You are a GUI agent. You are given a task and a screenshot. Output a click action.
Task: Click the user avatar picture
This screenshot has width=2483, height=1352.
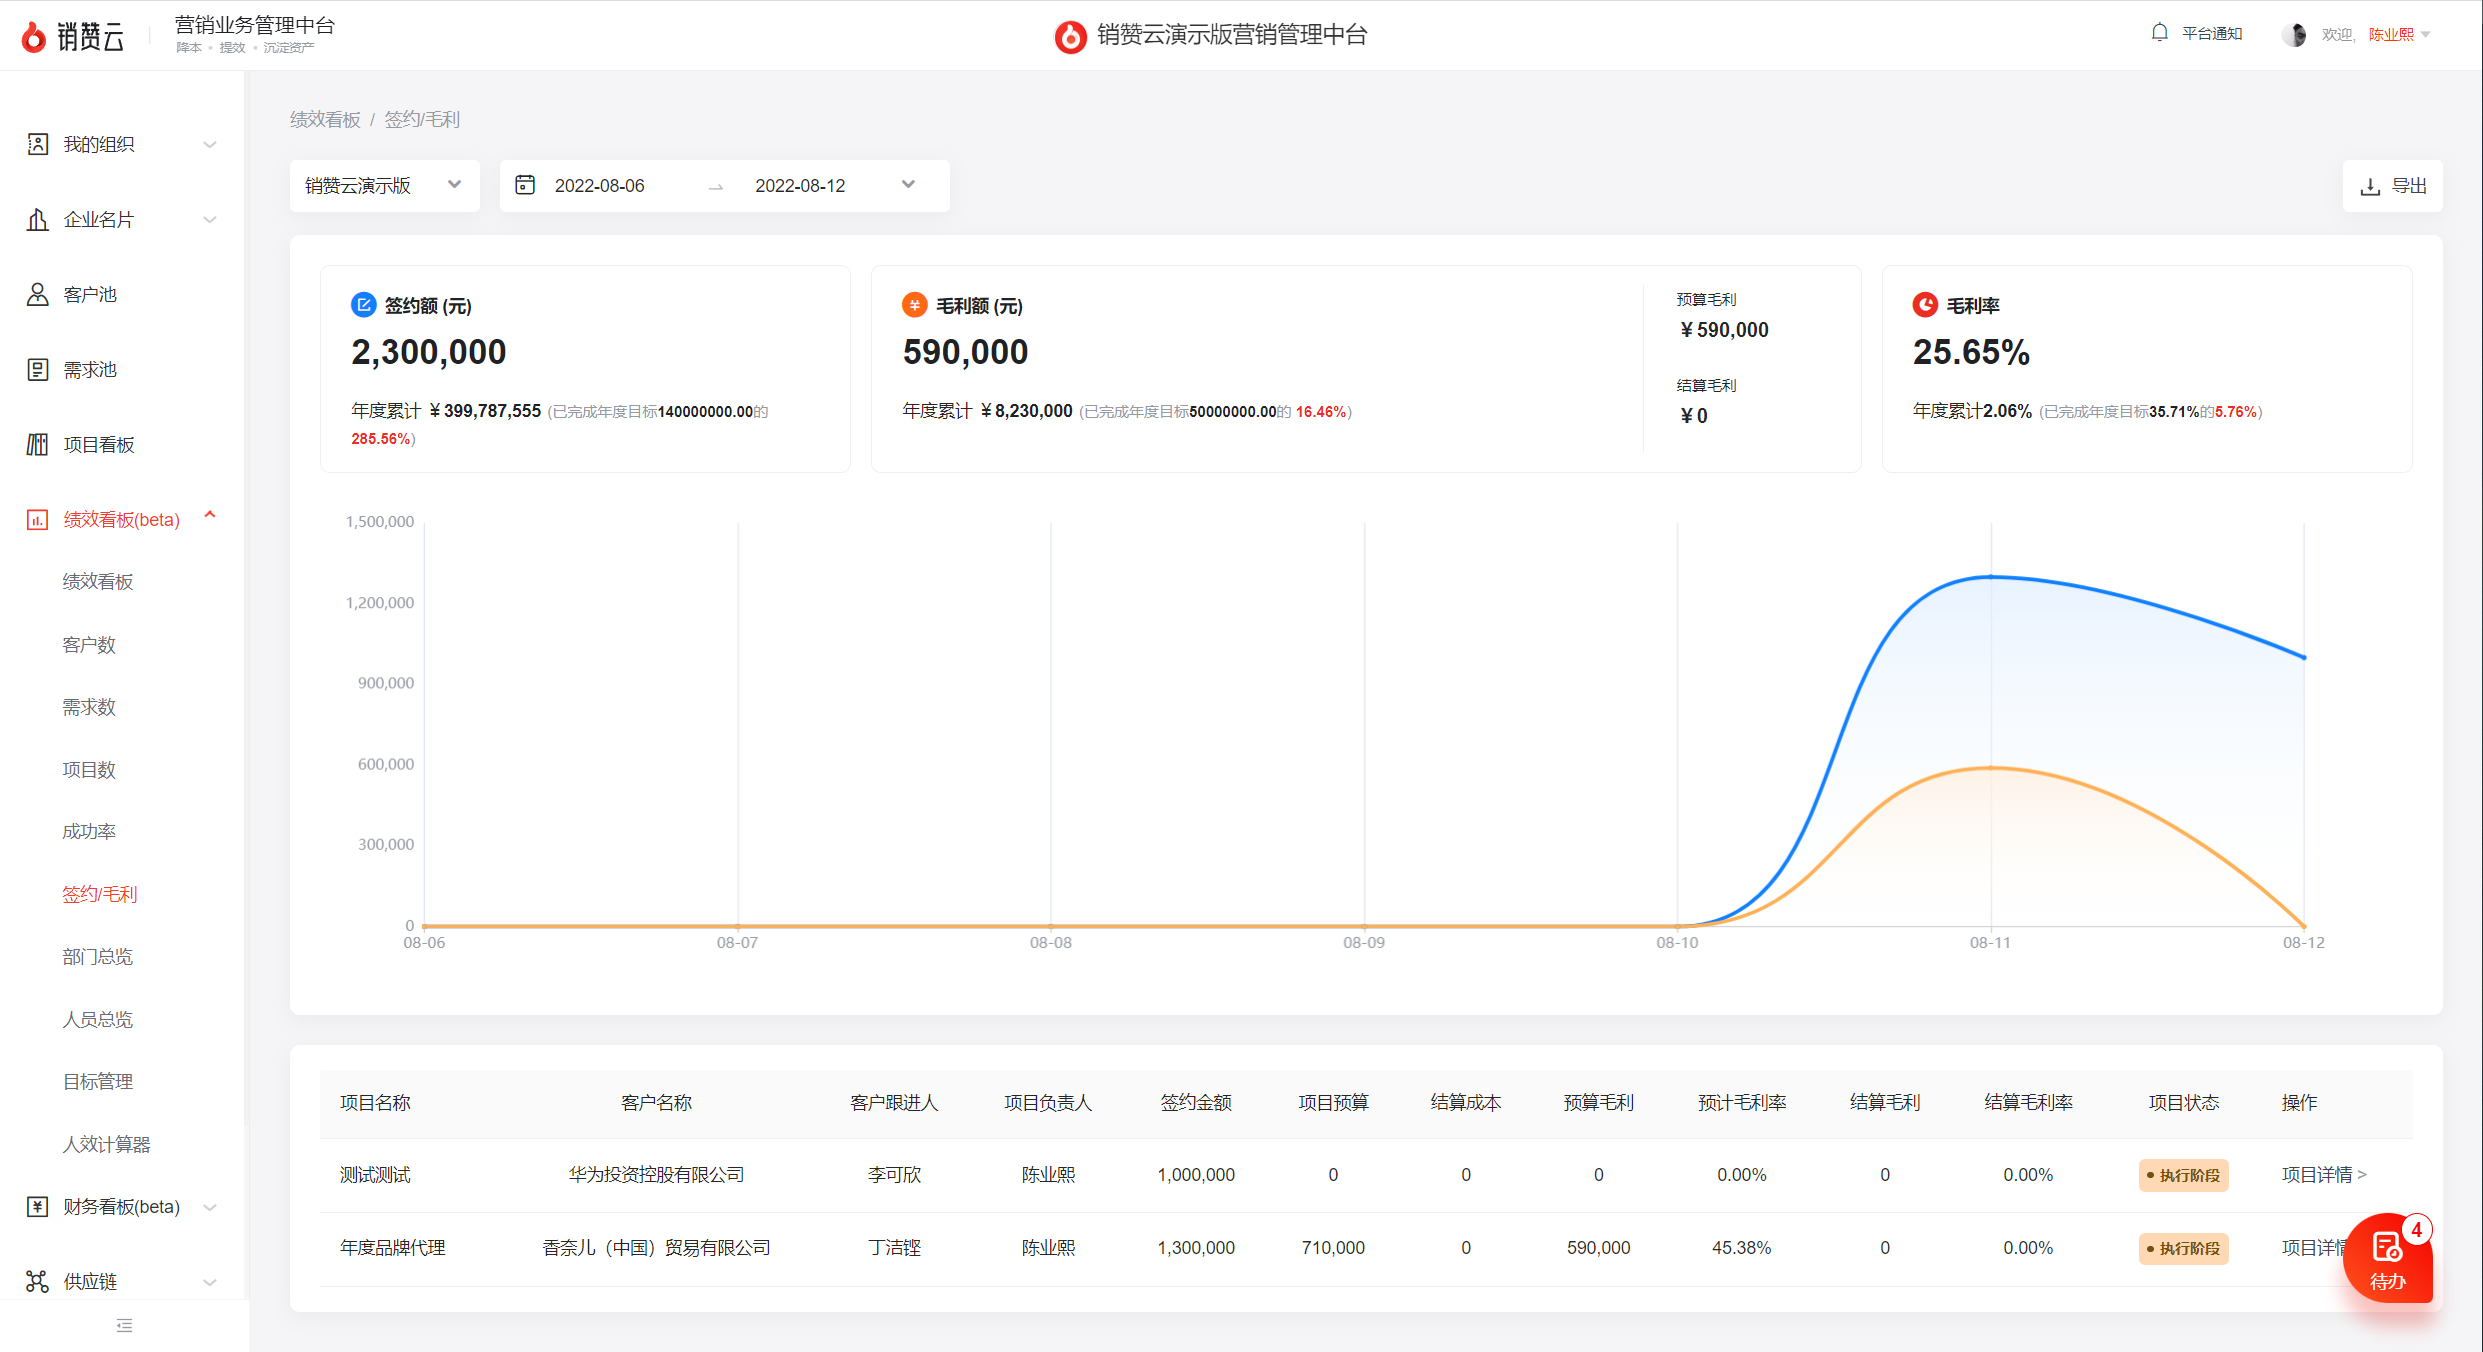[2295, 34]
